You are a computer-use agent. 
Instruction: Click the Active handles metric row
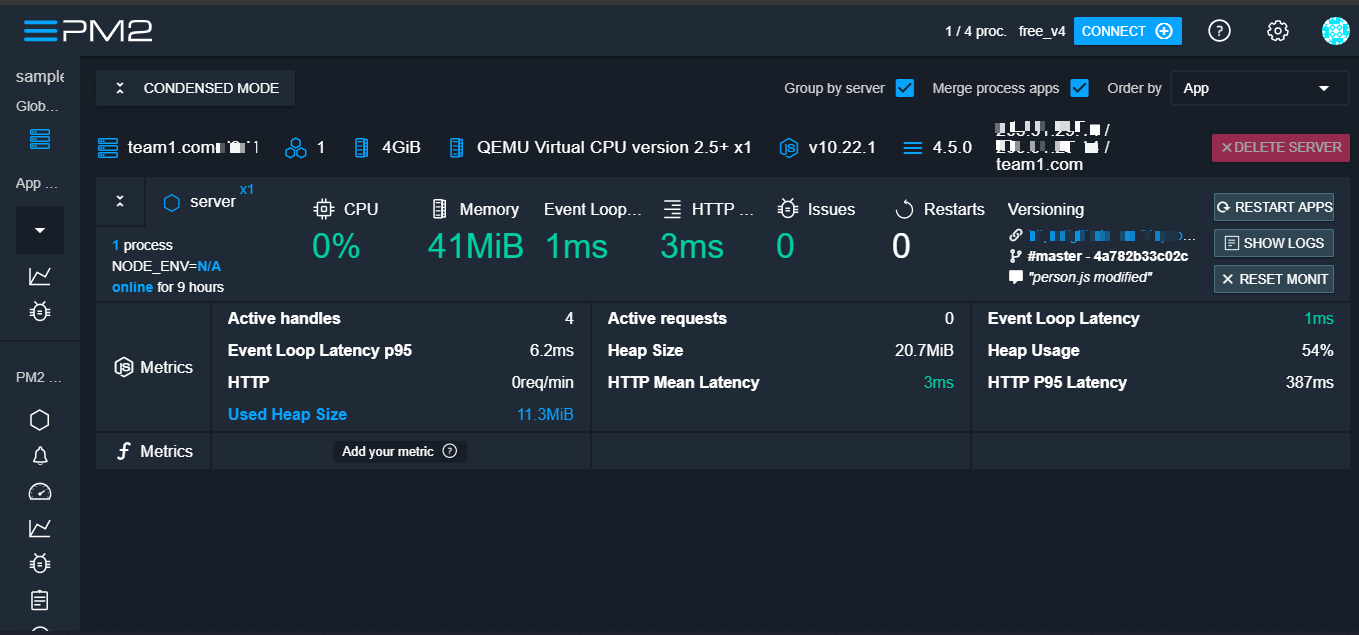click(x=401, y=319)
